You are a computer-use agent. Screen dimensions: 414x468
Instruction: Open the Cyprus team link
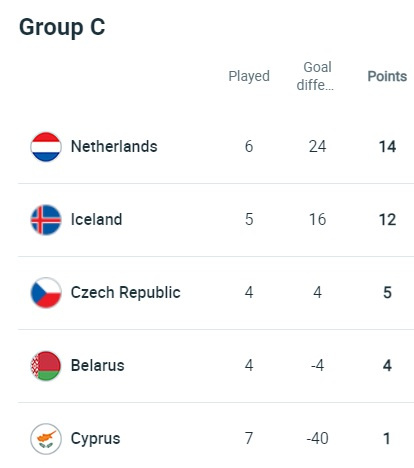point(95,439)
